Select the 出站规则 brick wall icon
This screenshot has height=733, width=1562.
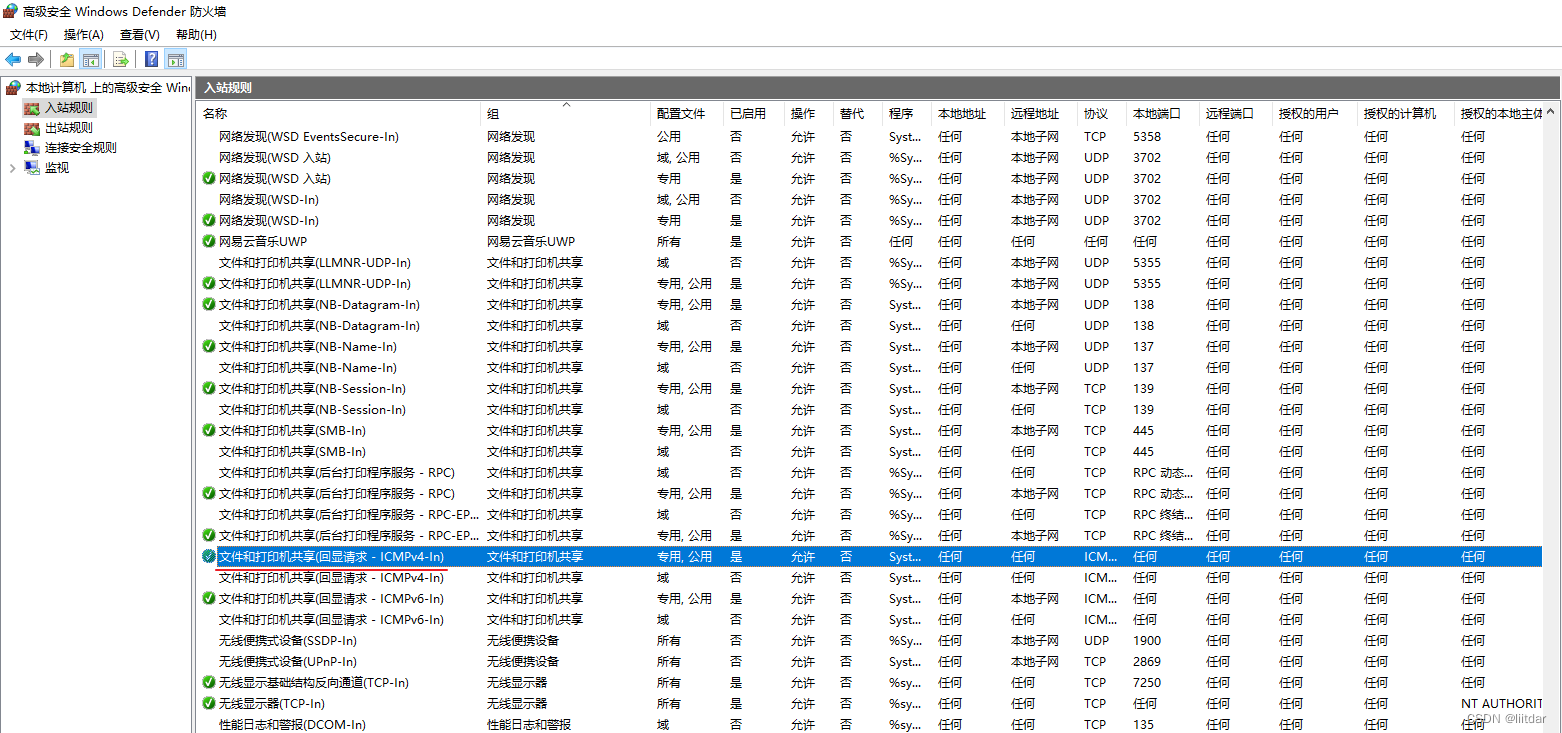point(33,127)
